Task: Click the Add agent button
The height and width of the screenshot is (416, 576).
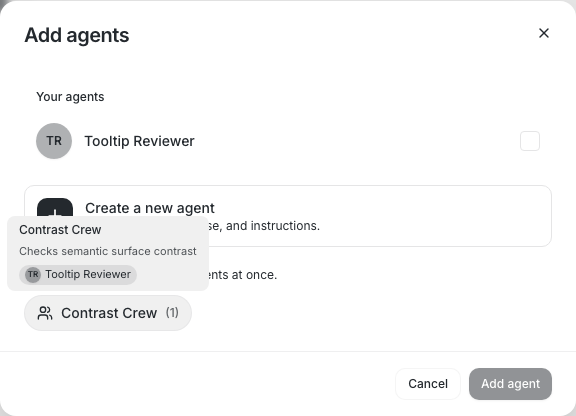Action: [510, 384]
